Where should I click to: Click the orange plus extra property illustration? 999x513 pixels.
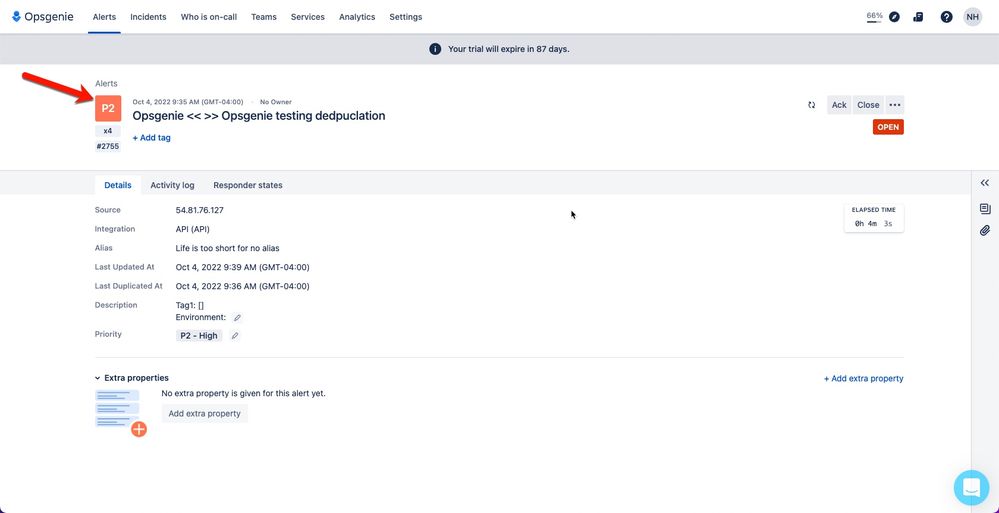pyautogui.click(x=139, y=429)
